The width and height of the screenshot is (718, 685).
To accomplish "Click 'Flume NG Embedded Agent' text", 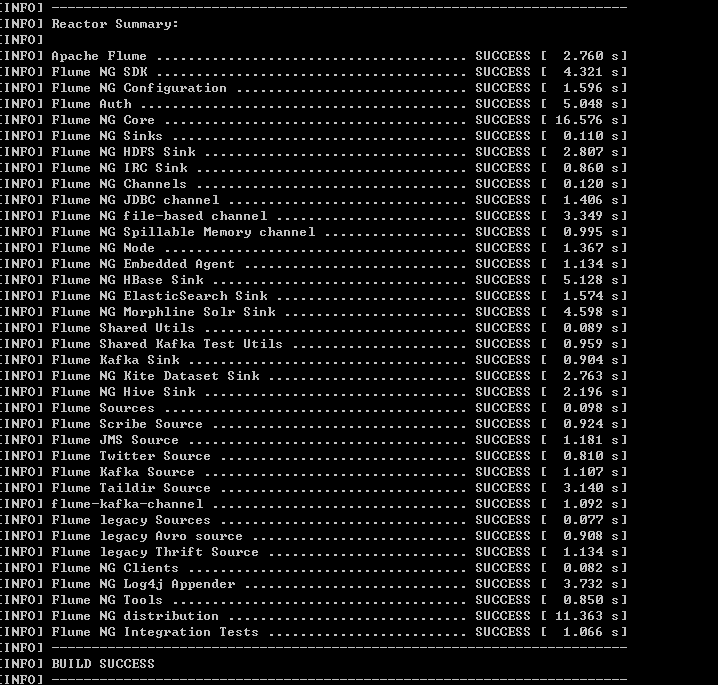I will 143,264.
